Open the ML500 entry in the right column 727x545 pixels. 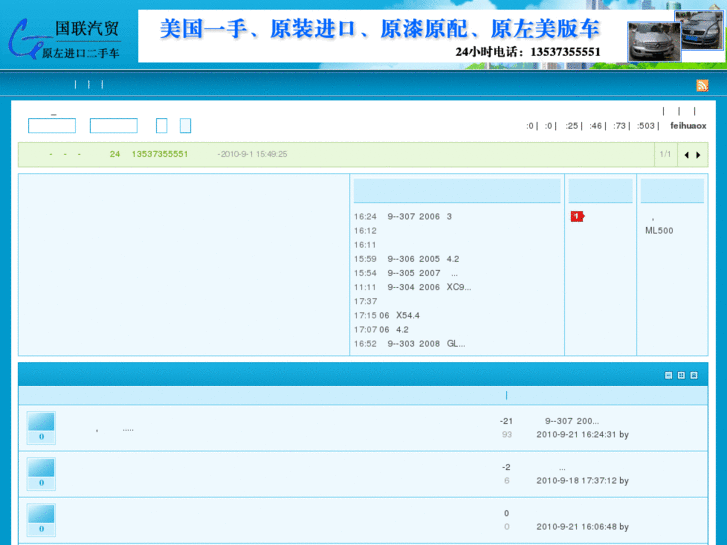tap(659, 231)
